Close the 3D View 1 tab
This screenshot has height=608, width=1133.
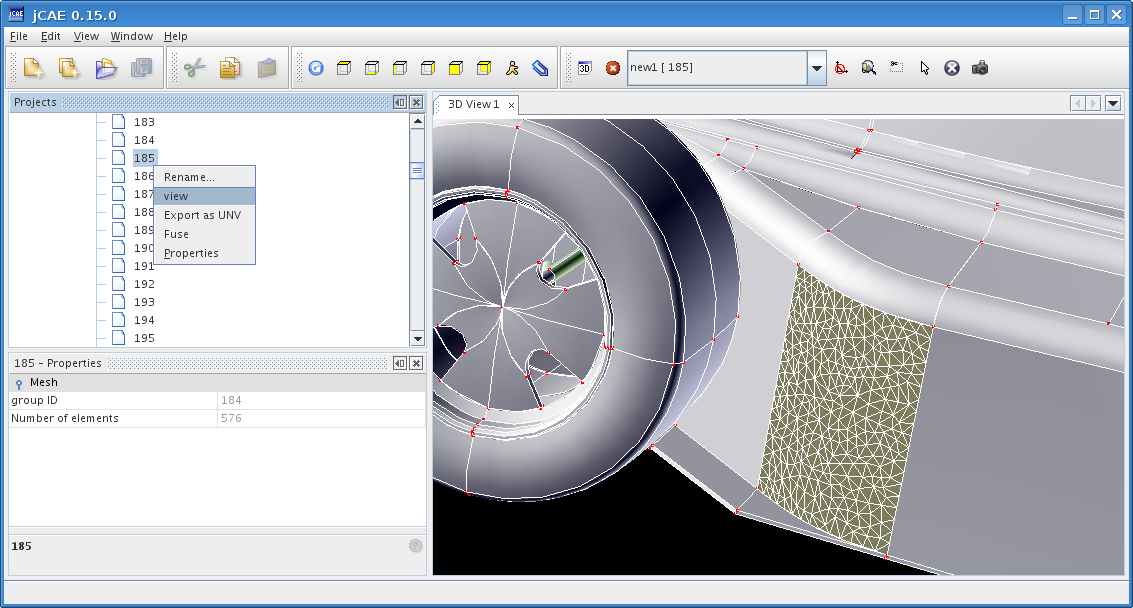(512, 106)
